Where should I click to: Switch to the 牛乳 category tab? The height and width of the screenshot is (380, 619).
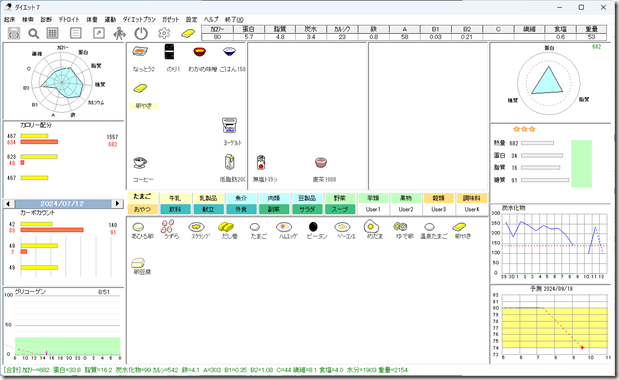[x=175, y=198]
